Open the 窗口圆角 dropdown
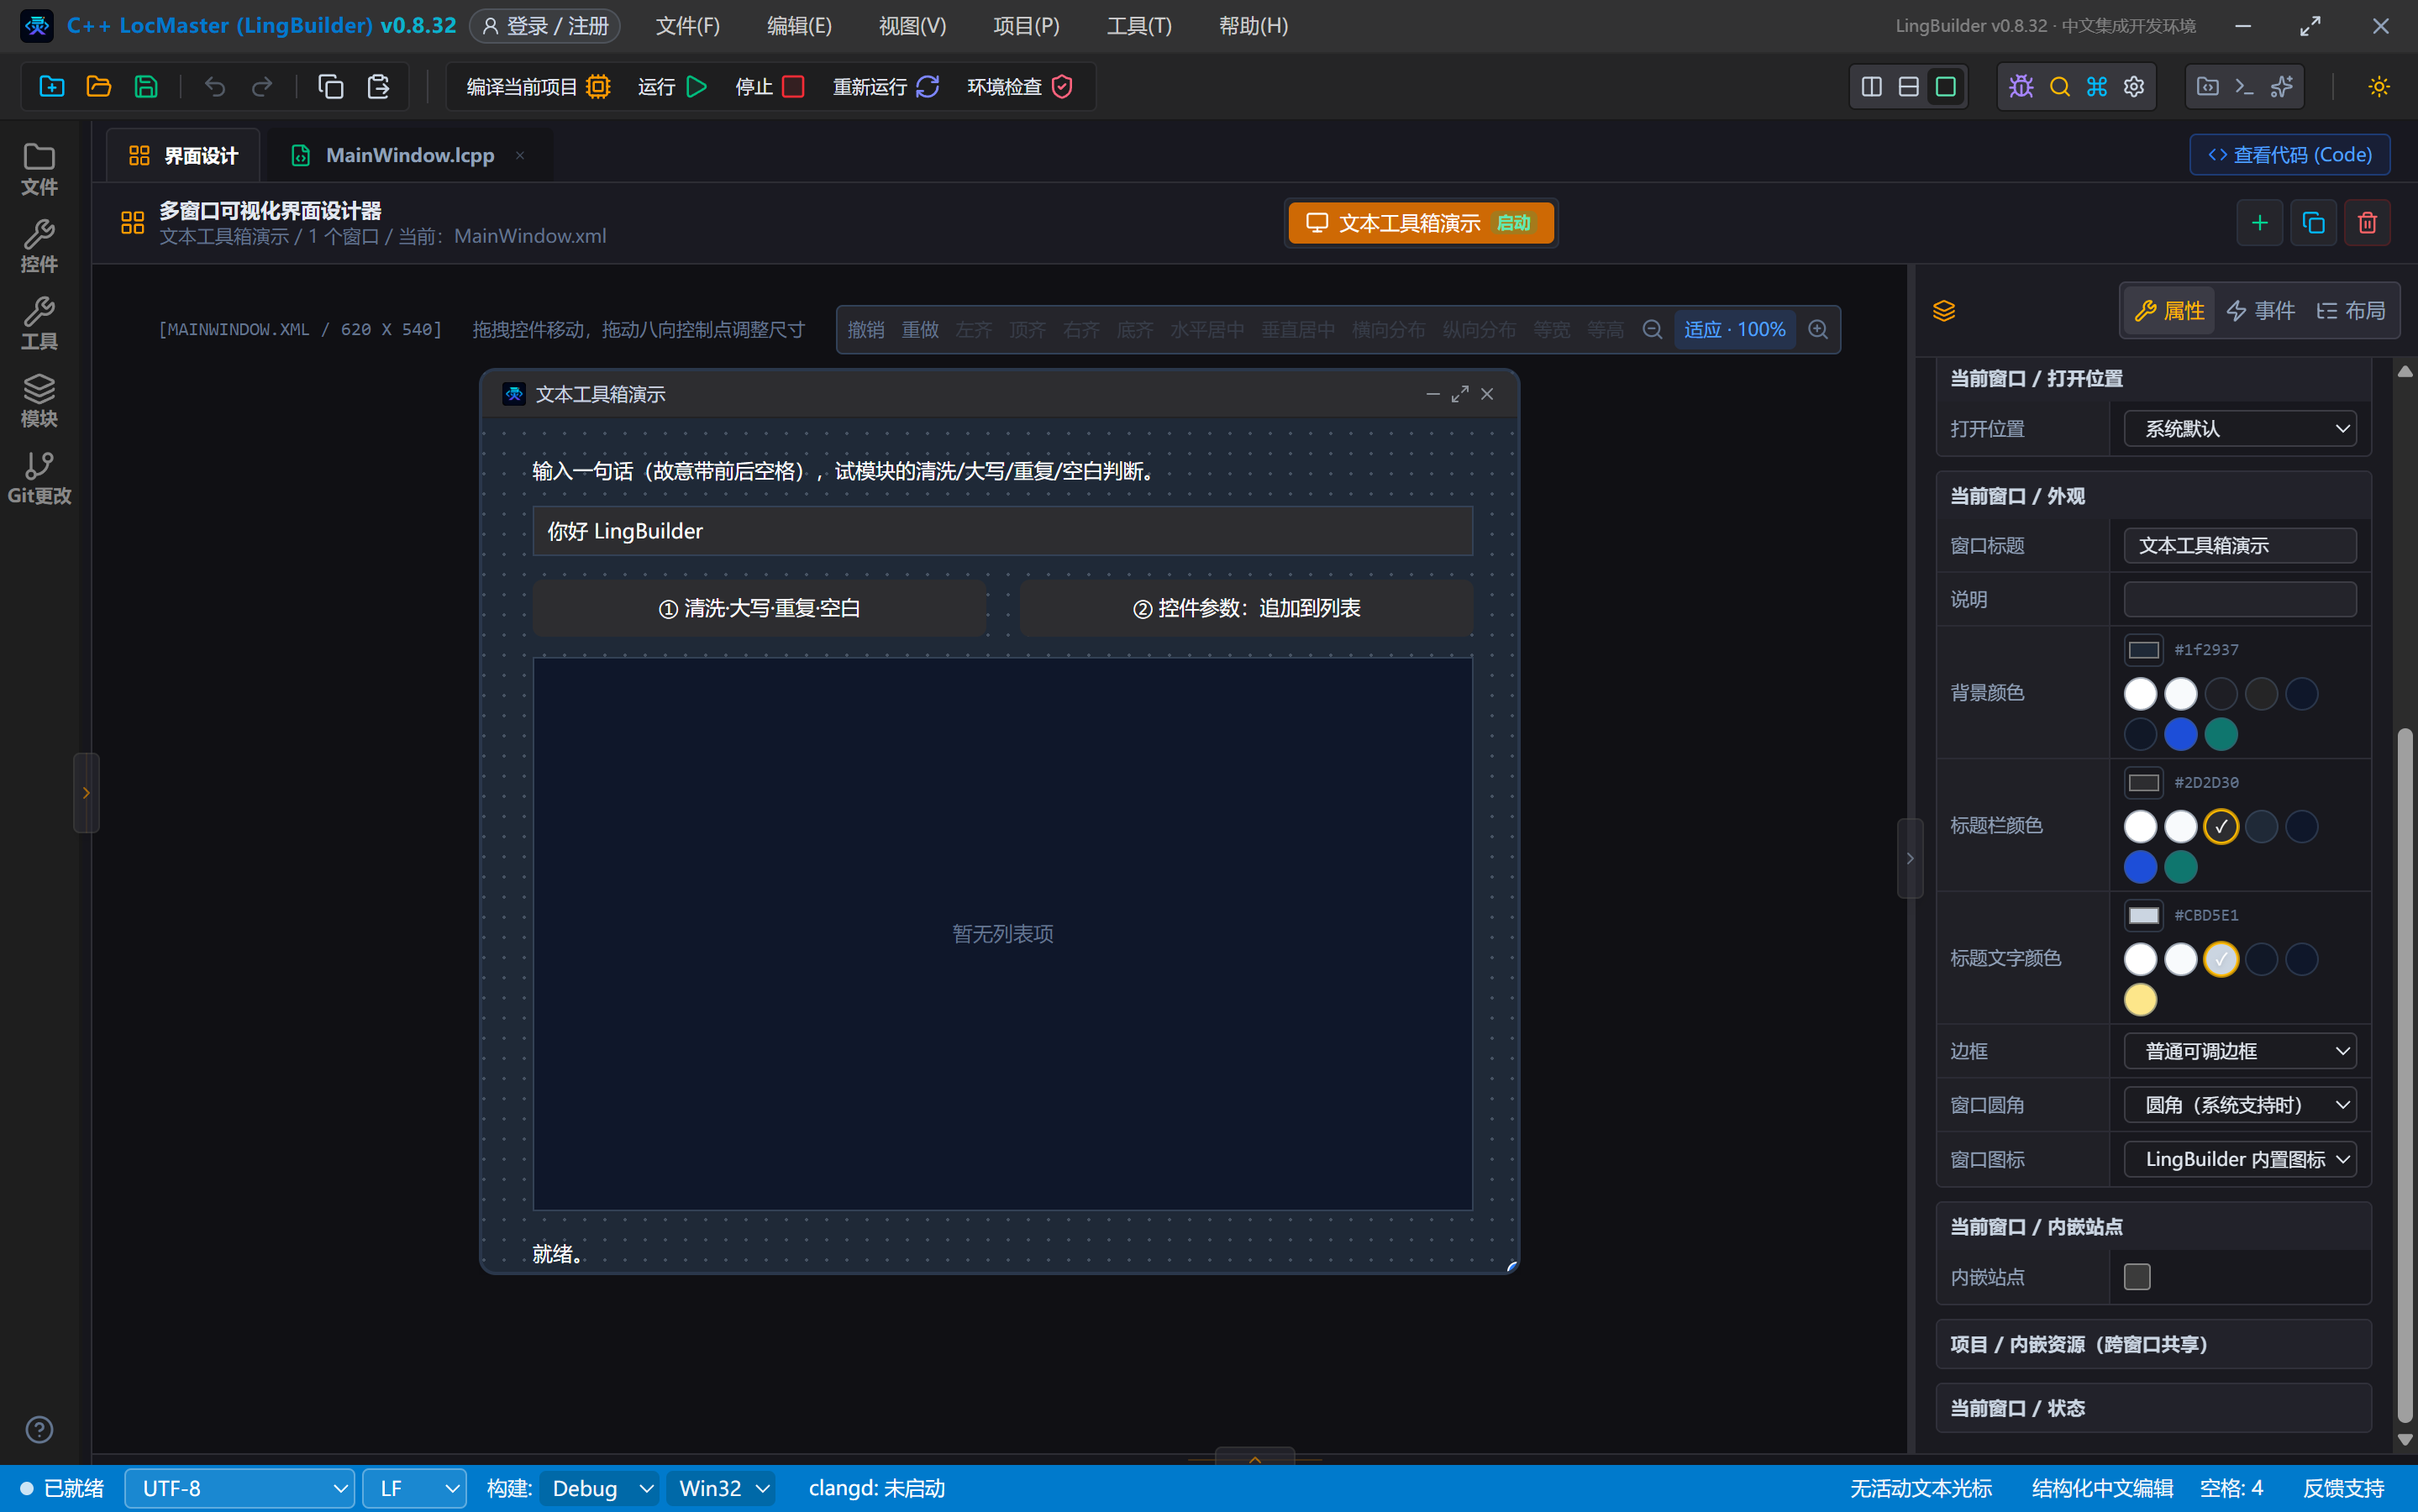2418x1512 pixels. 2240,1105
